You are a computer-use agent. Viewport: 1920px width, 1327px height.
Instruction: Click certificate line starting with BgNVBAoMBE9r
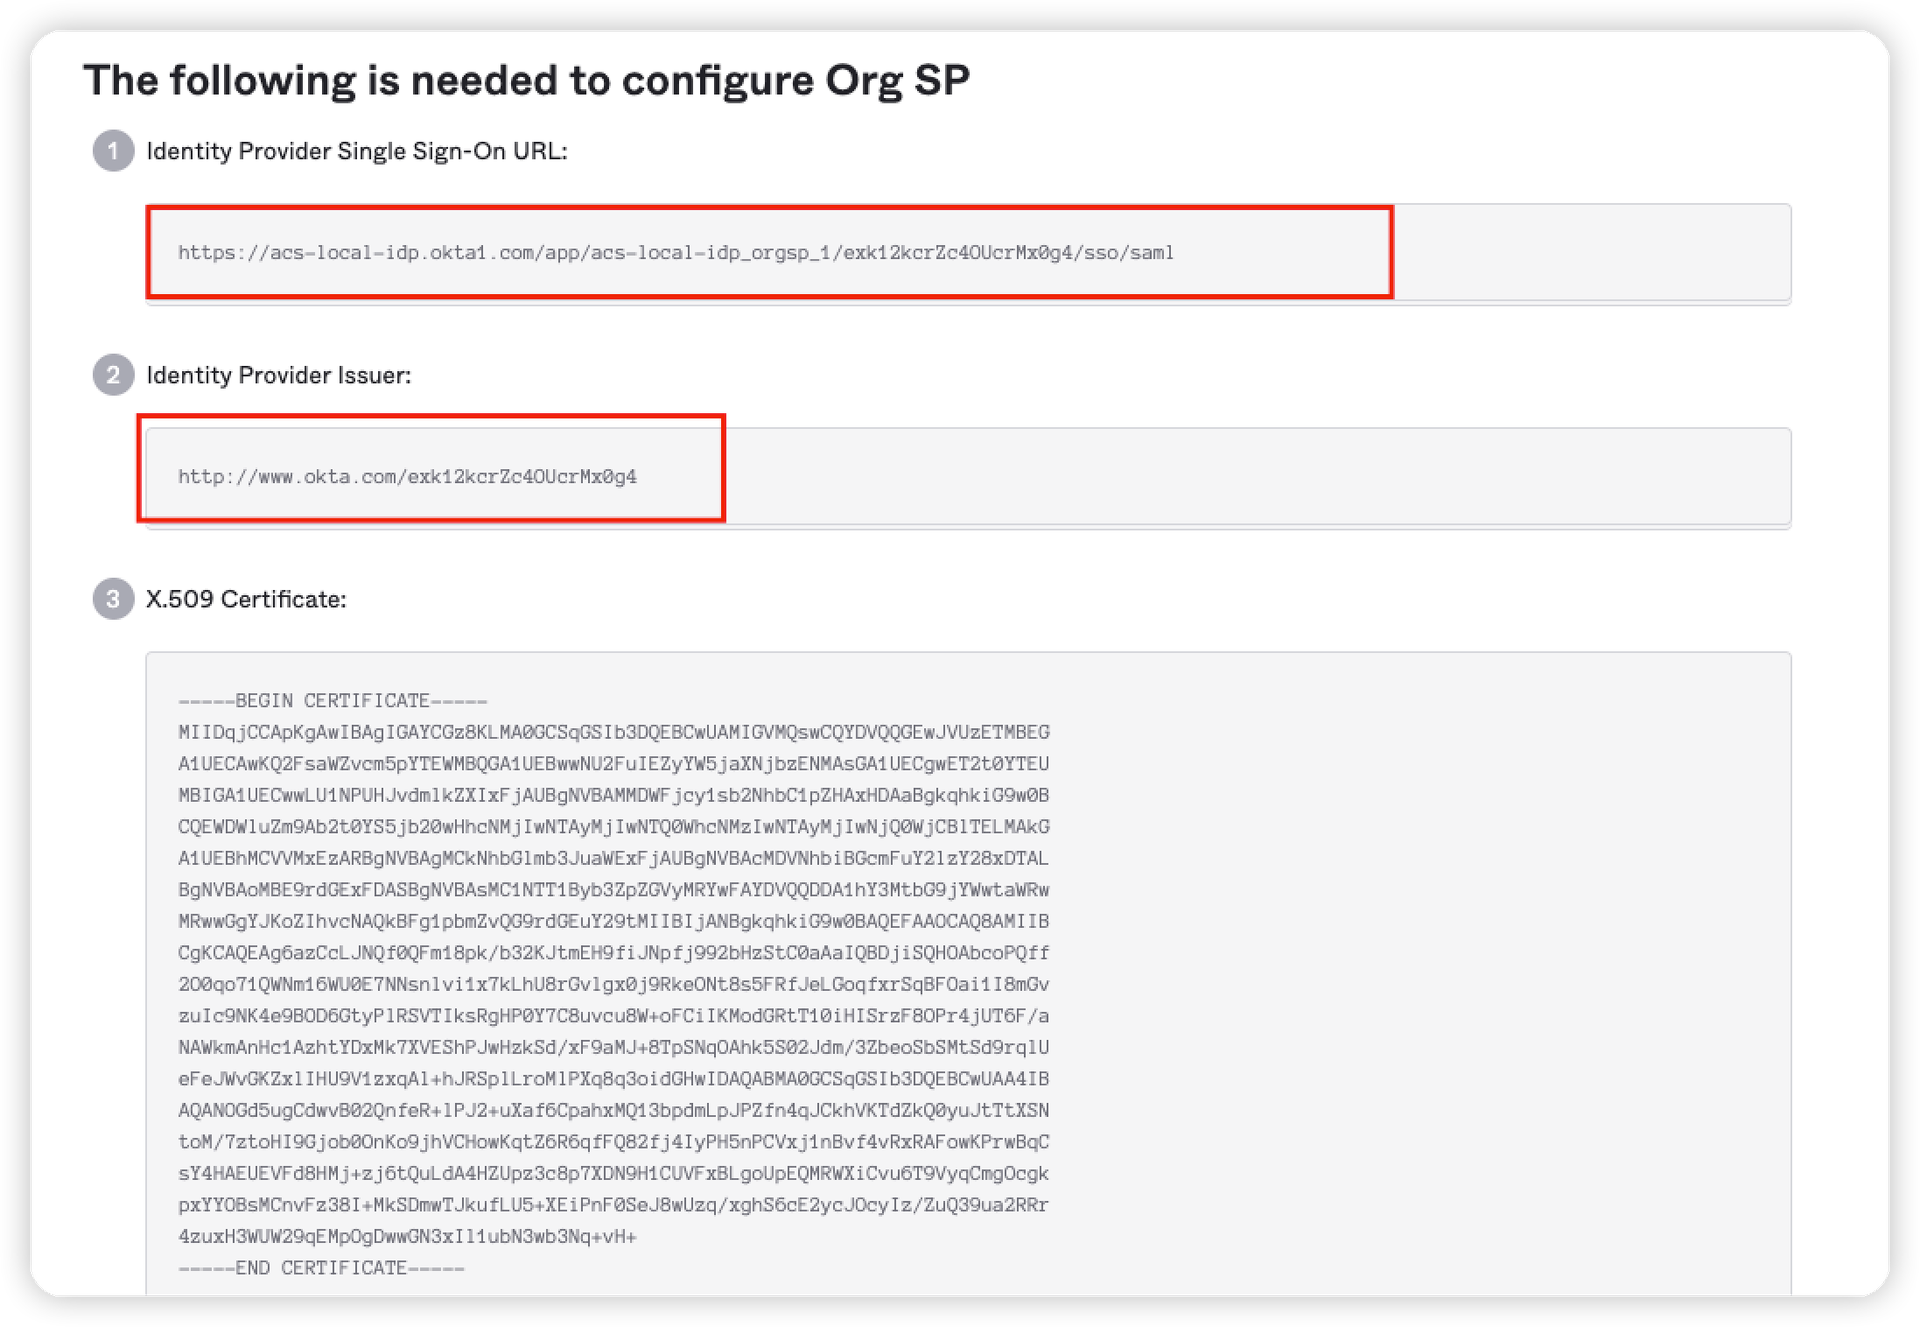point(613,890)
